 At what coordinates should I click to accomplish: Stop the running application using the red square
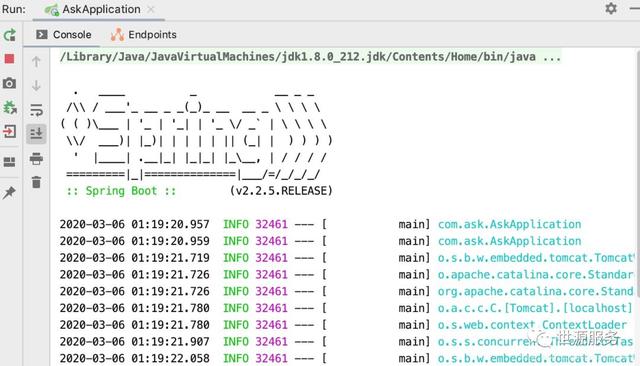point(9,59)
